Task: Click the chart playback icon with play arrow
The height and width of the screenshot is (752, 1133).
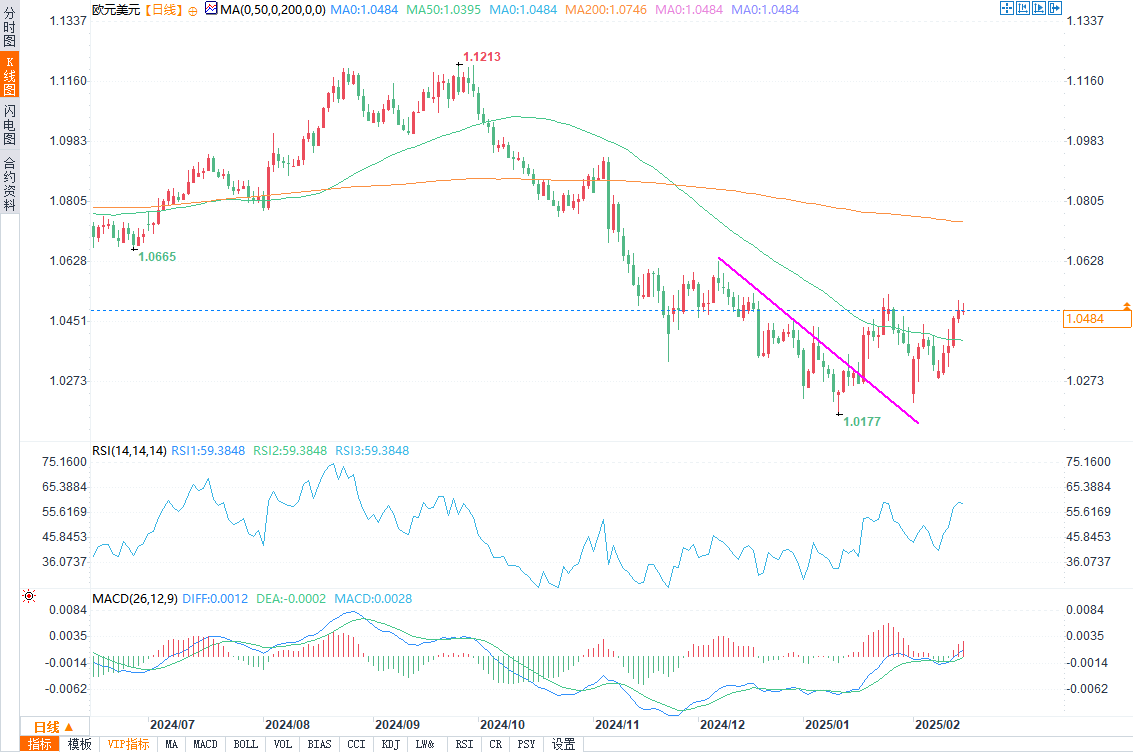Action: tap(1039, 8)
